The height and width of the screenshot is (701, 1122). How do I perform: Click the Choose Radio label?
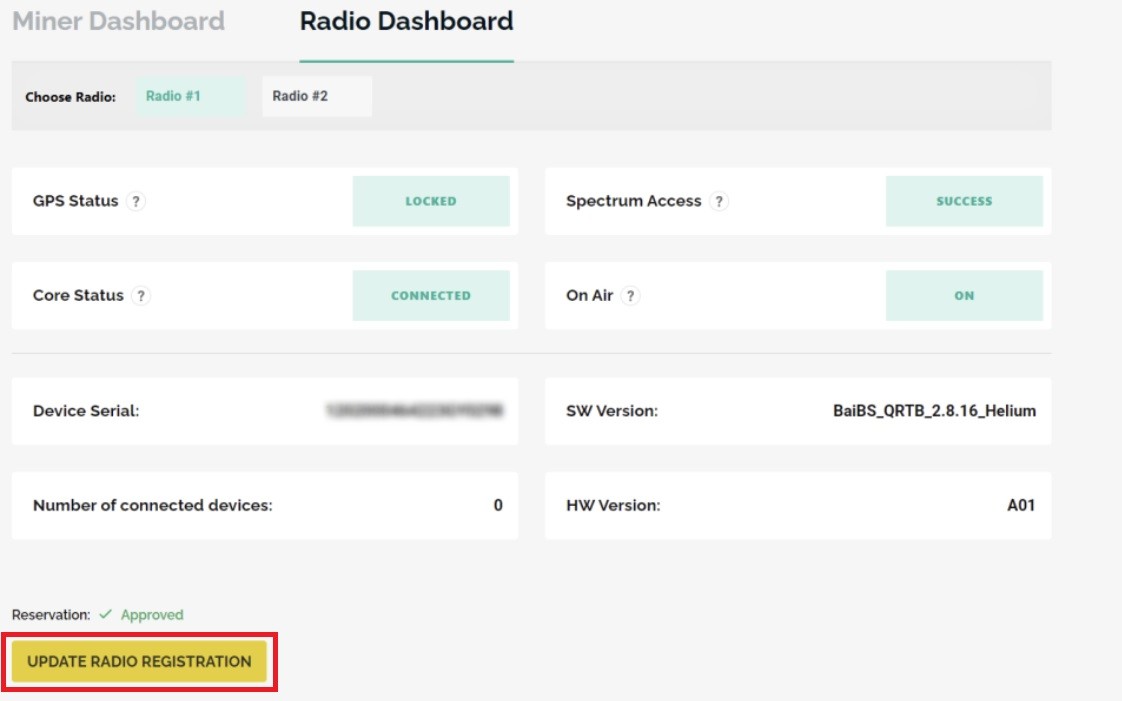point(70,98)
